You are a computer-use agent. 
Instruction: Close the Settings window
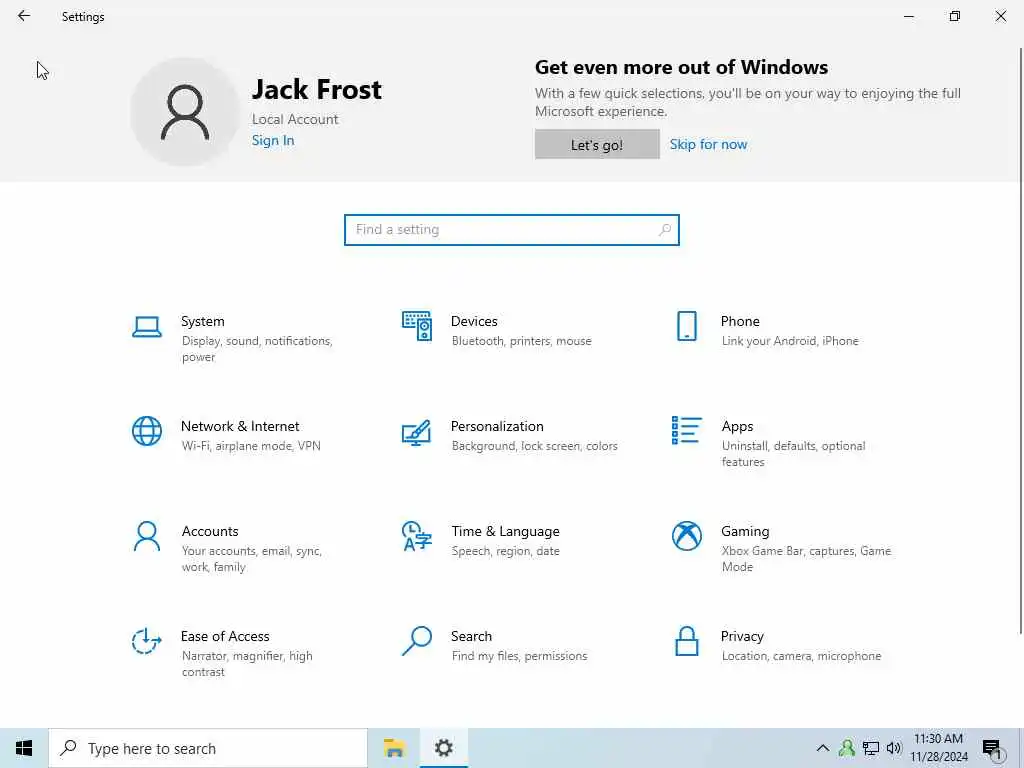click(x=1000, y=16)
